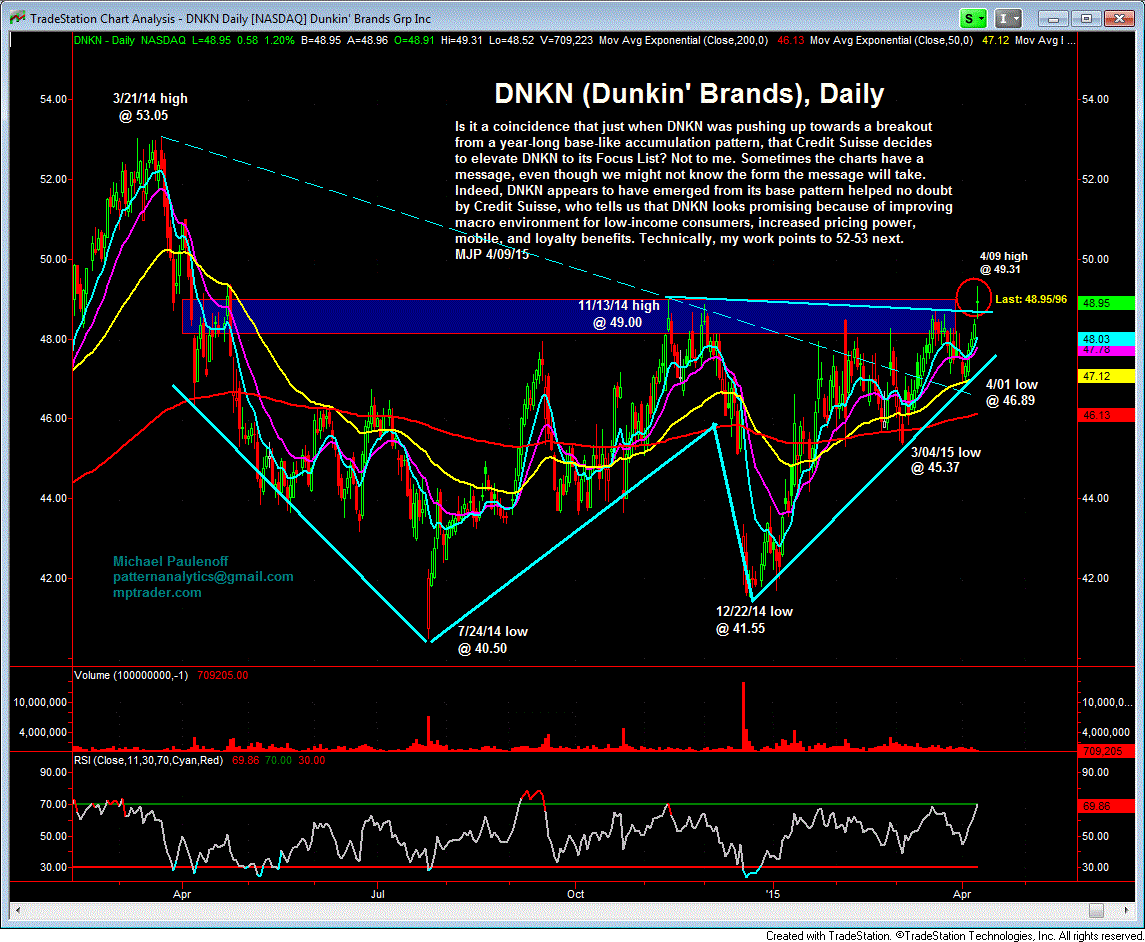Image resolution: width=1145 pixels, height=942 pixels.
Task: Select 'Mov Avg Exponential (Close,50,0)' label
Action: coord(892,40)
